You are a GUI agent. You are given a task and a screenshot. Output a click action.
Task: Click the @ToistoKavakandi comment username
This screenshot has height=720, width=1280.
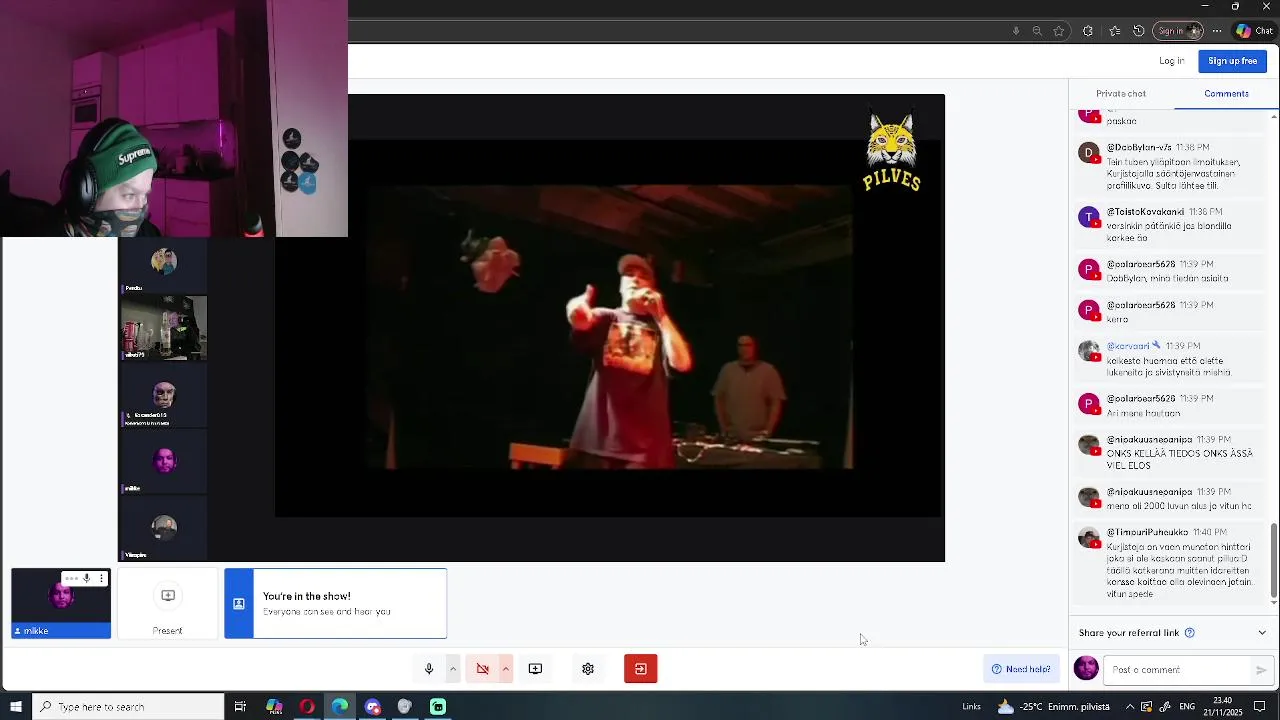(1145, 212)
